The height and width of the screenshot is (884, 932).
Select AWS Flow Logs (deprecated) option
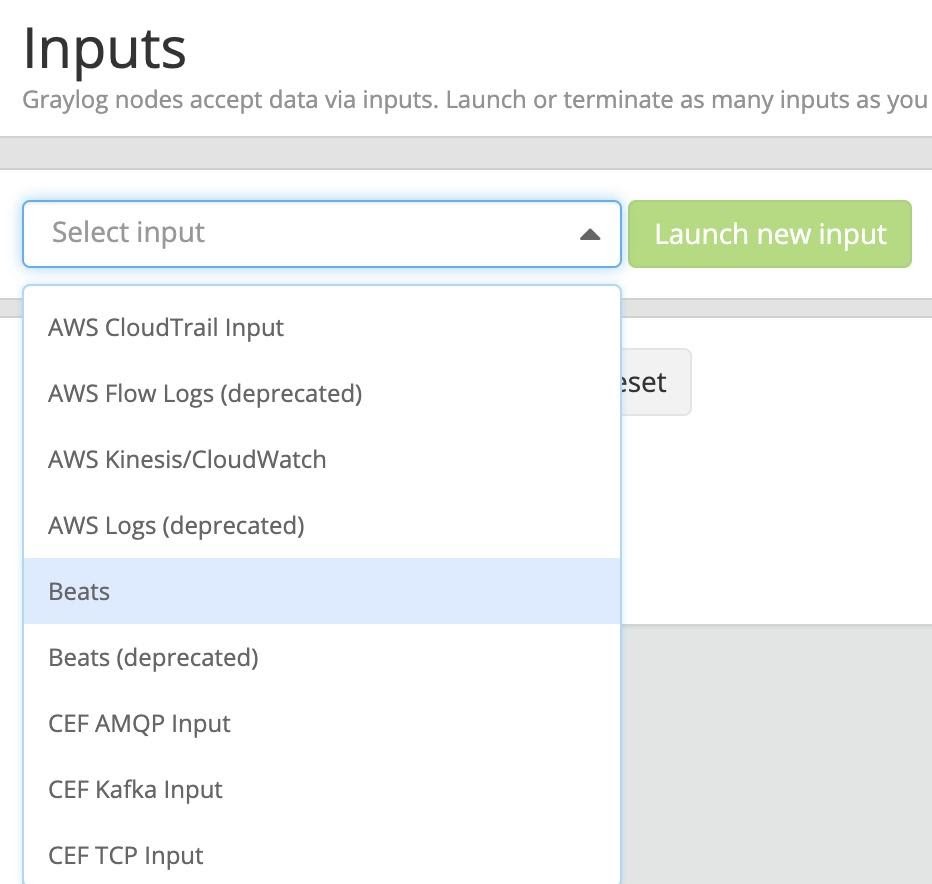(x=205, y=394)
